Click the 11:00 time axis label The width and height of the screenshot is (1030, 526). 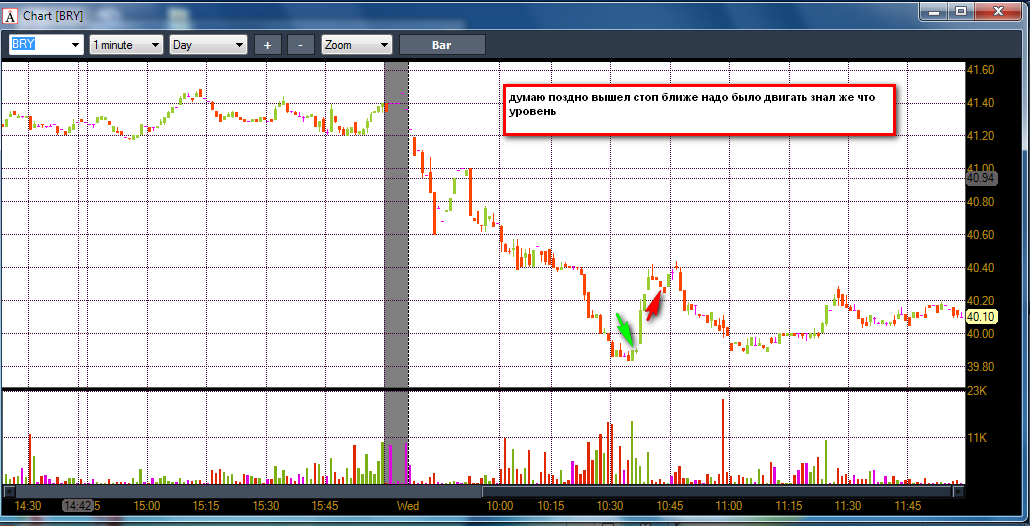[728, 506]
